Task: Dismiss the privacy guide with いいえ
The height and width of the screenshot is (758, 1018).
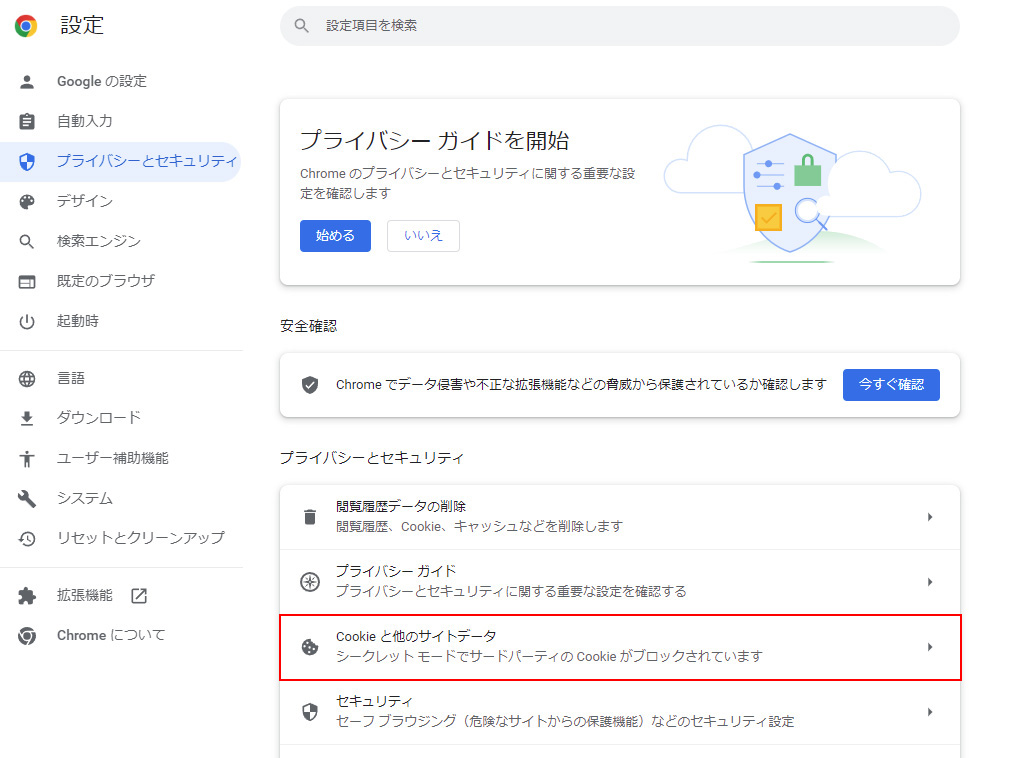Action: (x=423, y=236)
